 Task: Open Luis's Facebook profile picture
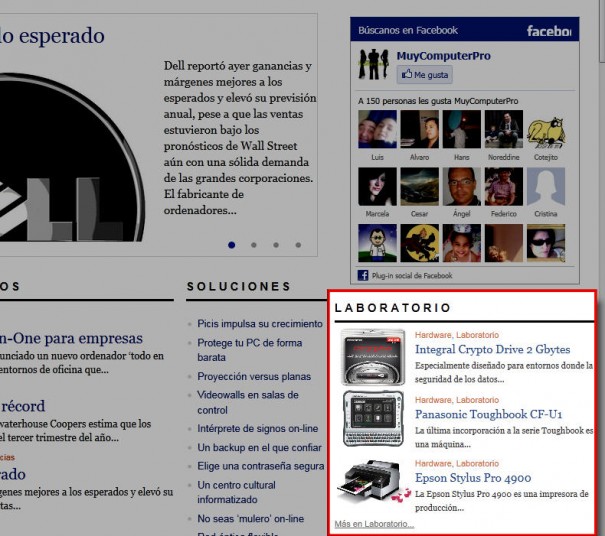377,129
